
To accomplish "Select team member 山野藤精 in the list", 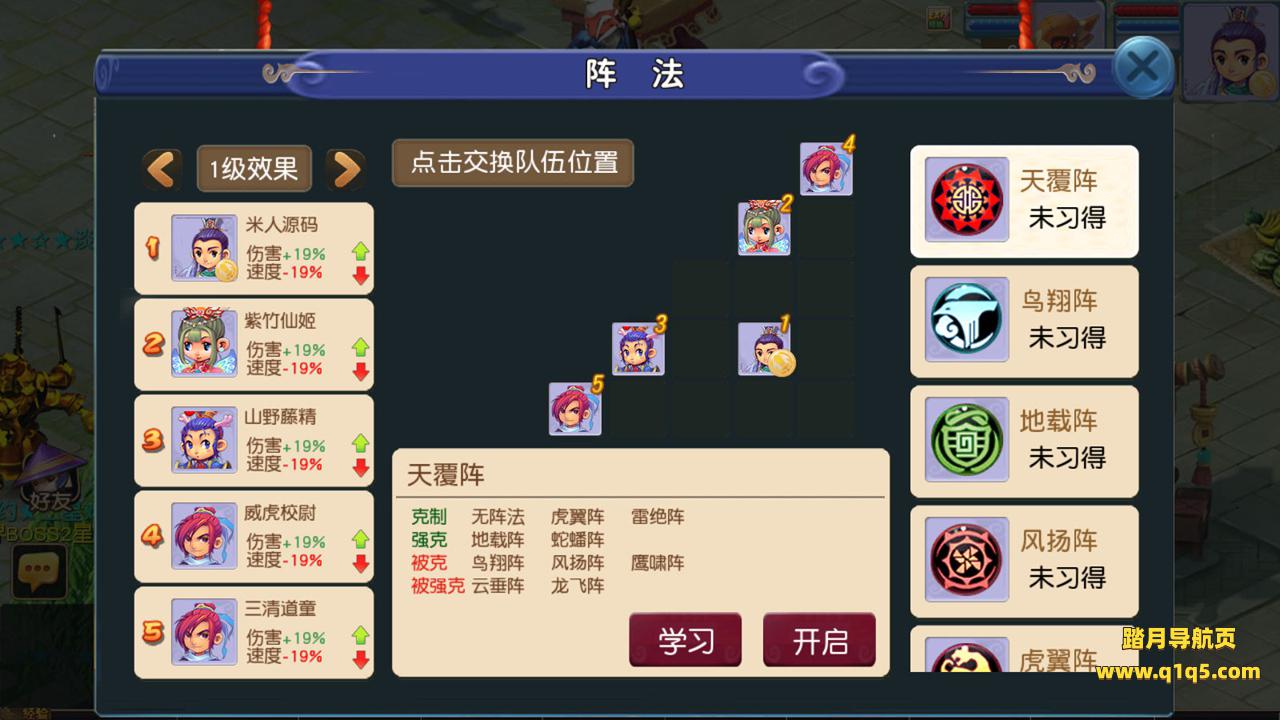I will tap(254, 440).
